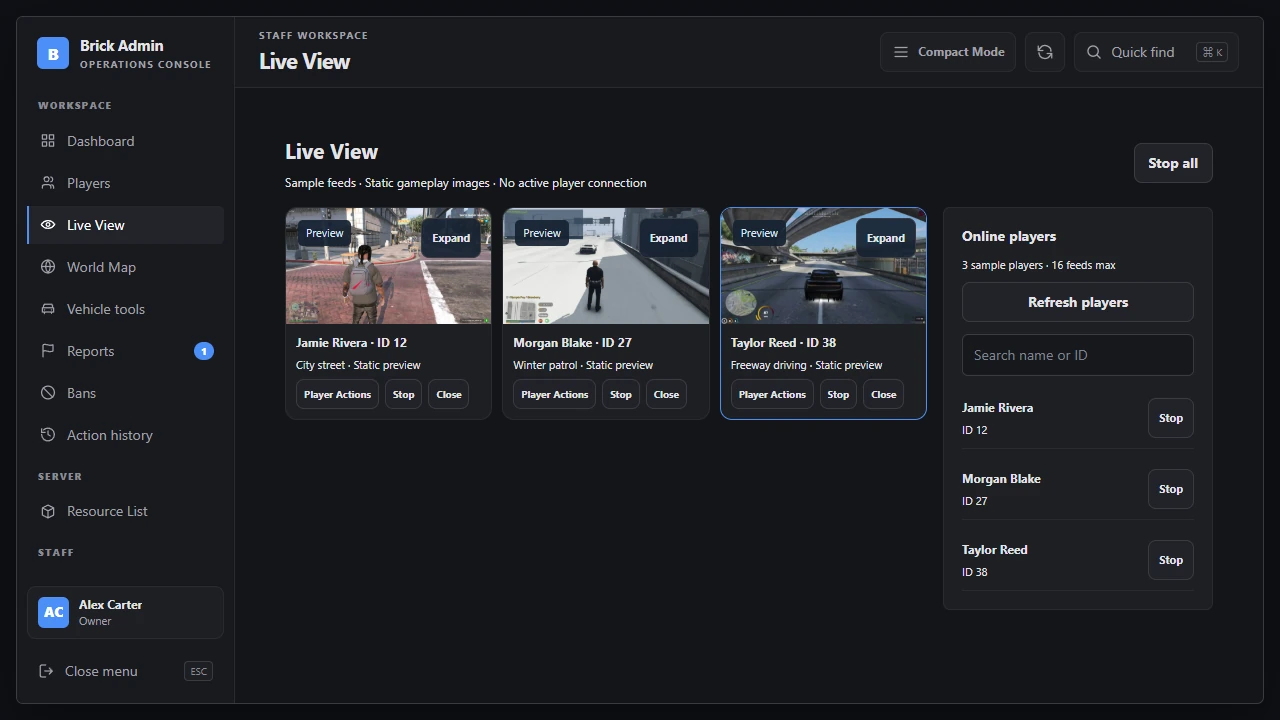Click the Vehicle tools car icon
Viewport: 1280px width, 720px height.
pyautogui.click(x=48, y=309)
